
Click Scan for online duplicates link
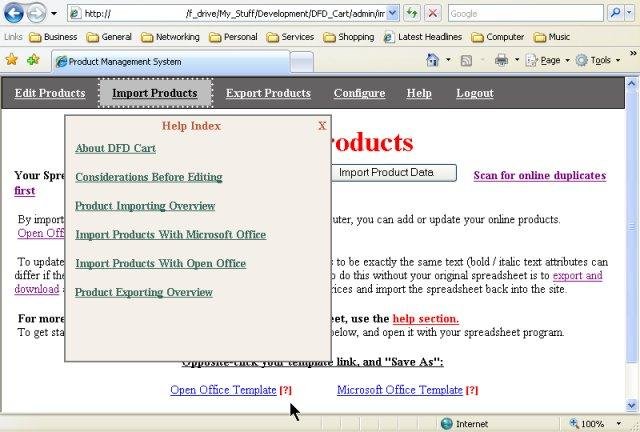pyautogui.click(x=540, y=176)
